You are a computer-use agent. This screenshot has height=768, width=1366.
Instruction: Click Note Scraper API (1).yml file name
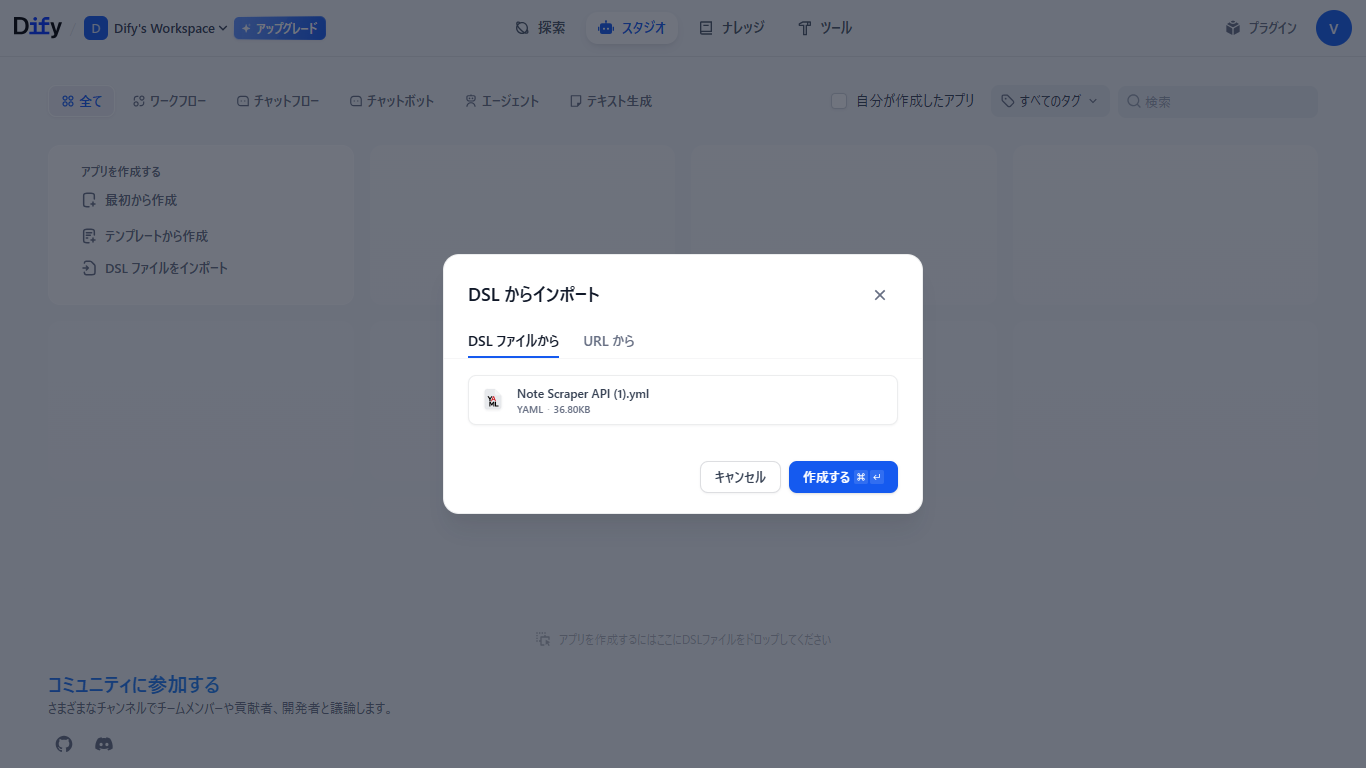(583, 394)
